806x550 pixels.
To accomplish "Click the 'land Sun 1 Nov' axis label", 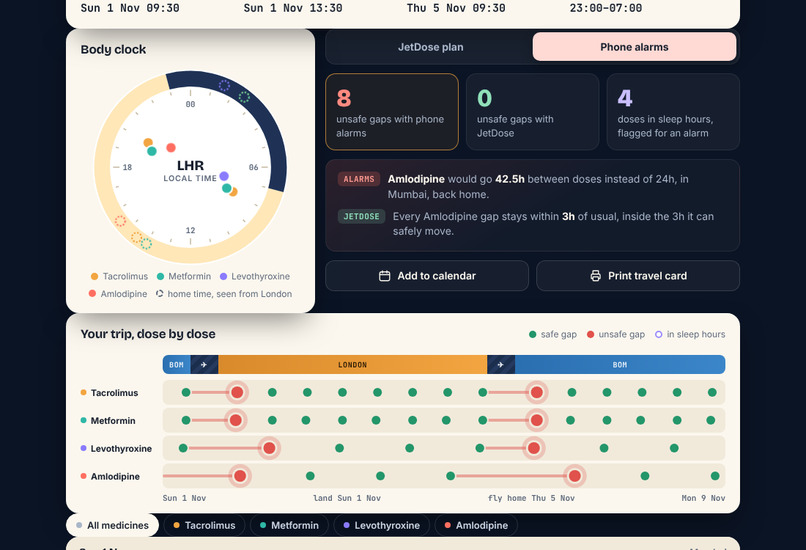I will 347,498.
